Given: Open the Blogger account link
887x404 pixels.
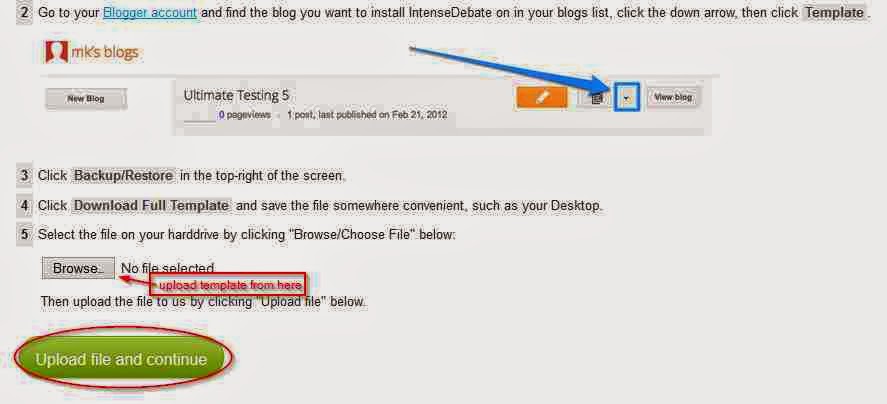Looking at the screenshot, I should coord(150,12).
